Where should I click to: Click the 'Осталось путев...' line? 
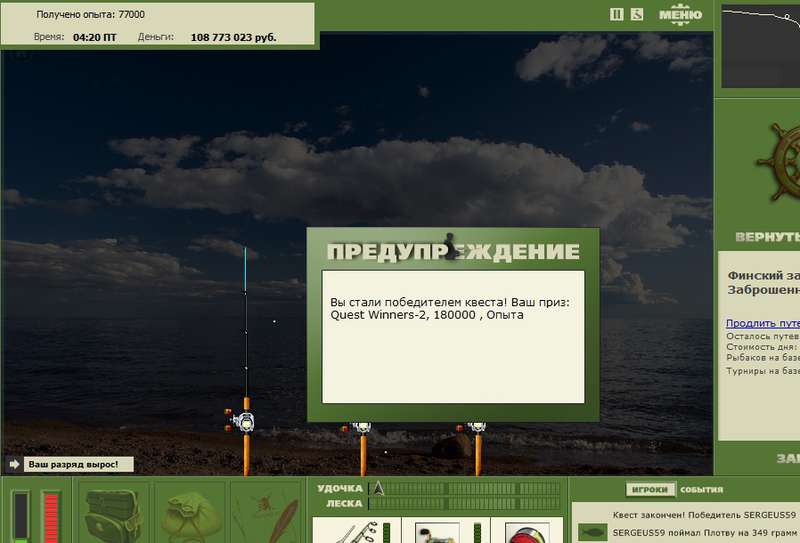763,336
